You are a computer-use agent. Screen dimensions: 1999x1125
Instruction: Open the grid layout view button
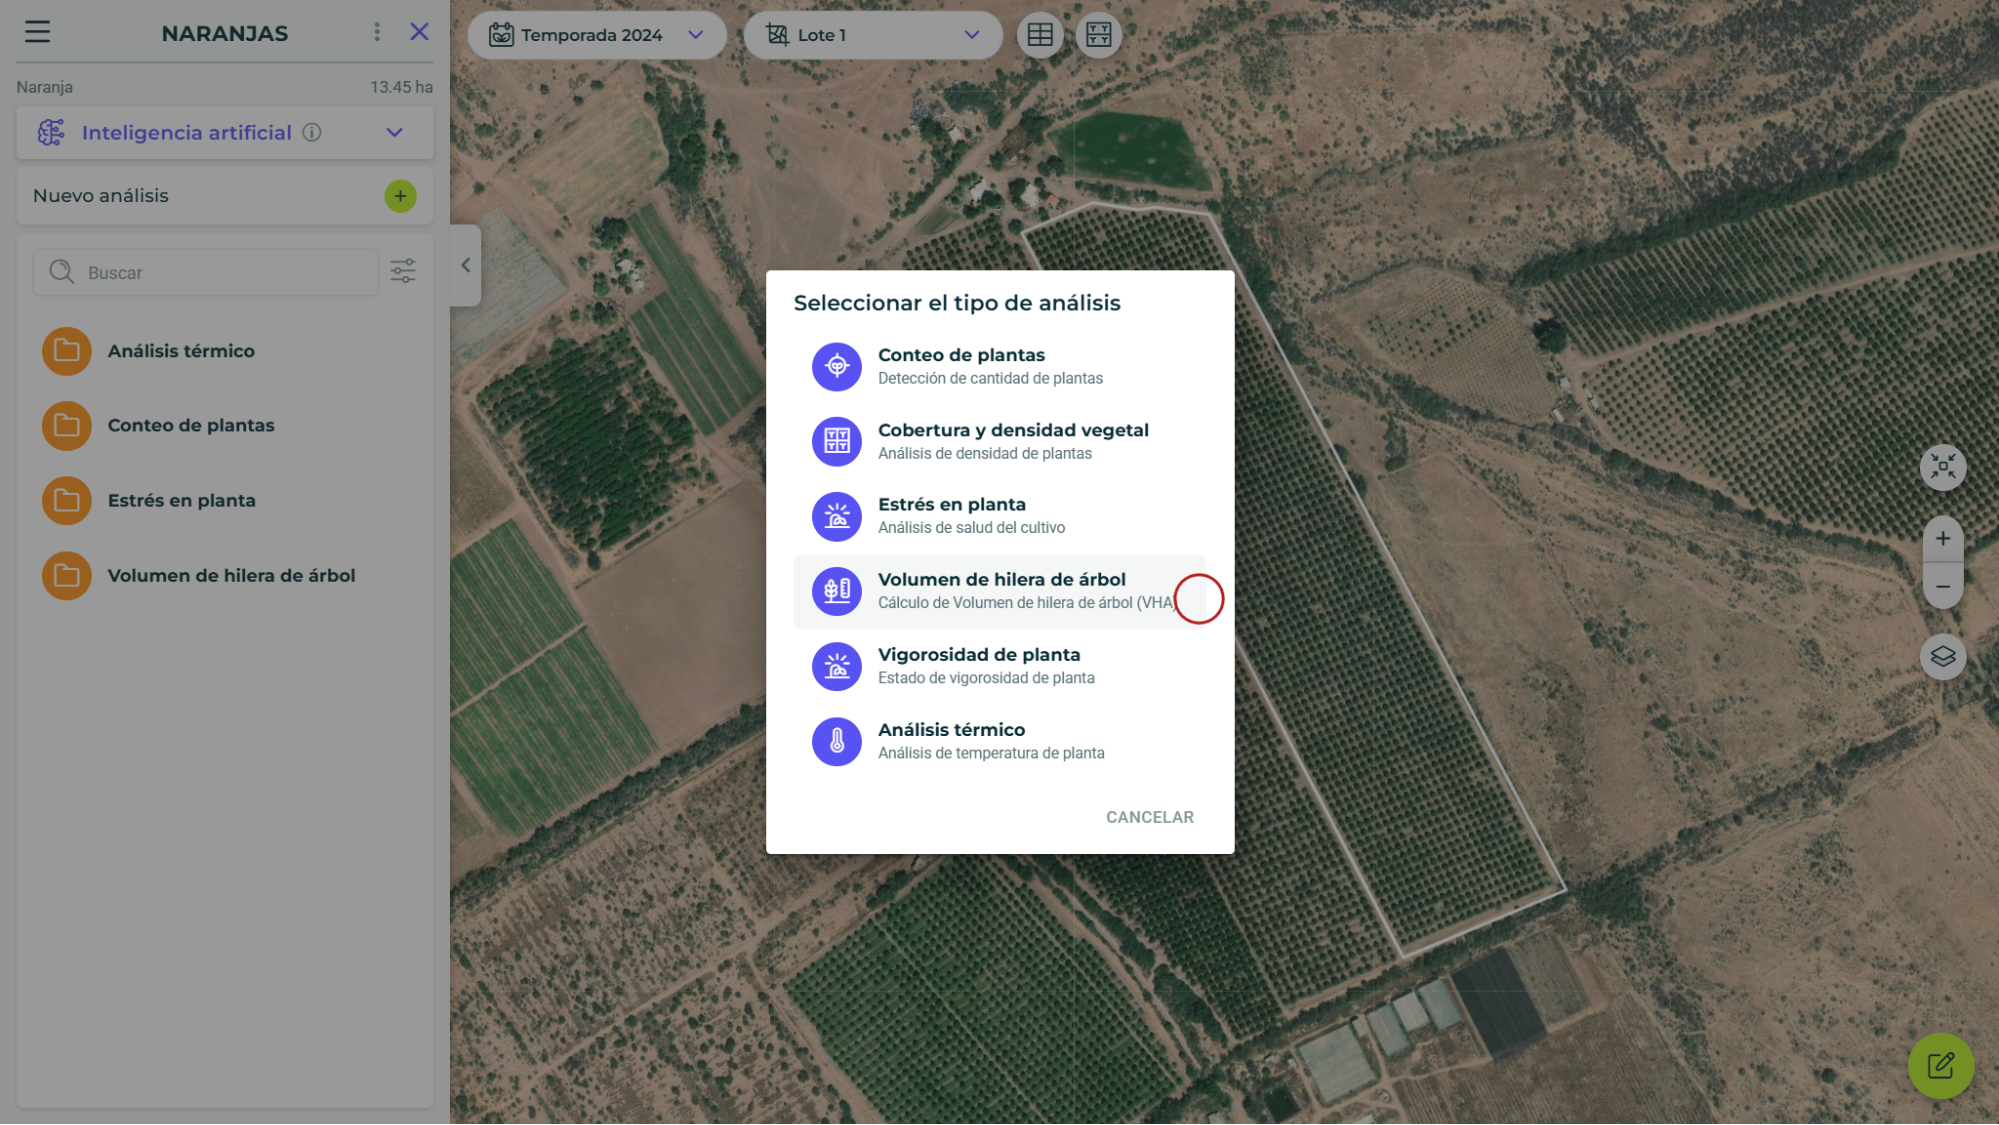(1098, 35)
